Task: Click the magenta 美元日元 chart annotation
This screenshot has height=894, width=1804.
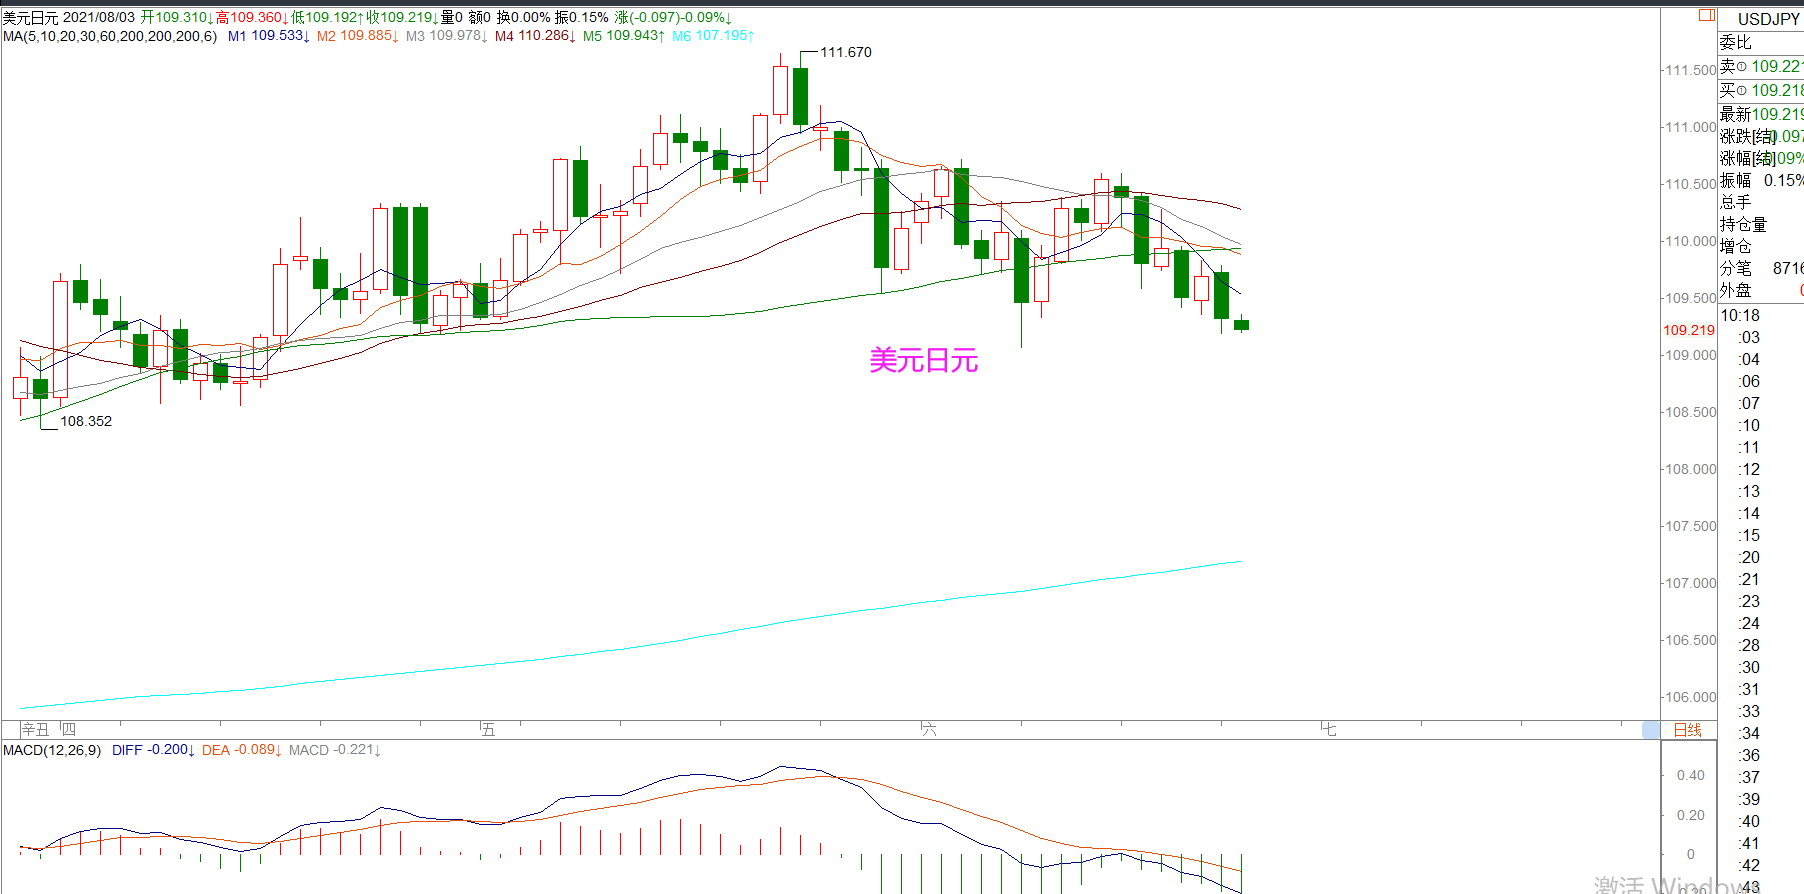Action: tap(923, 360)
